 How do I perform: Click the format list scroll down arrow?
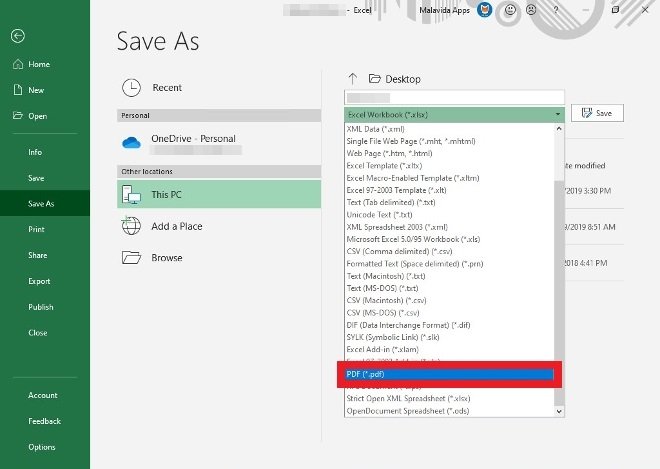tap(559, 411)
